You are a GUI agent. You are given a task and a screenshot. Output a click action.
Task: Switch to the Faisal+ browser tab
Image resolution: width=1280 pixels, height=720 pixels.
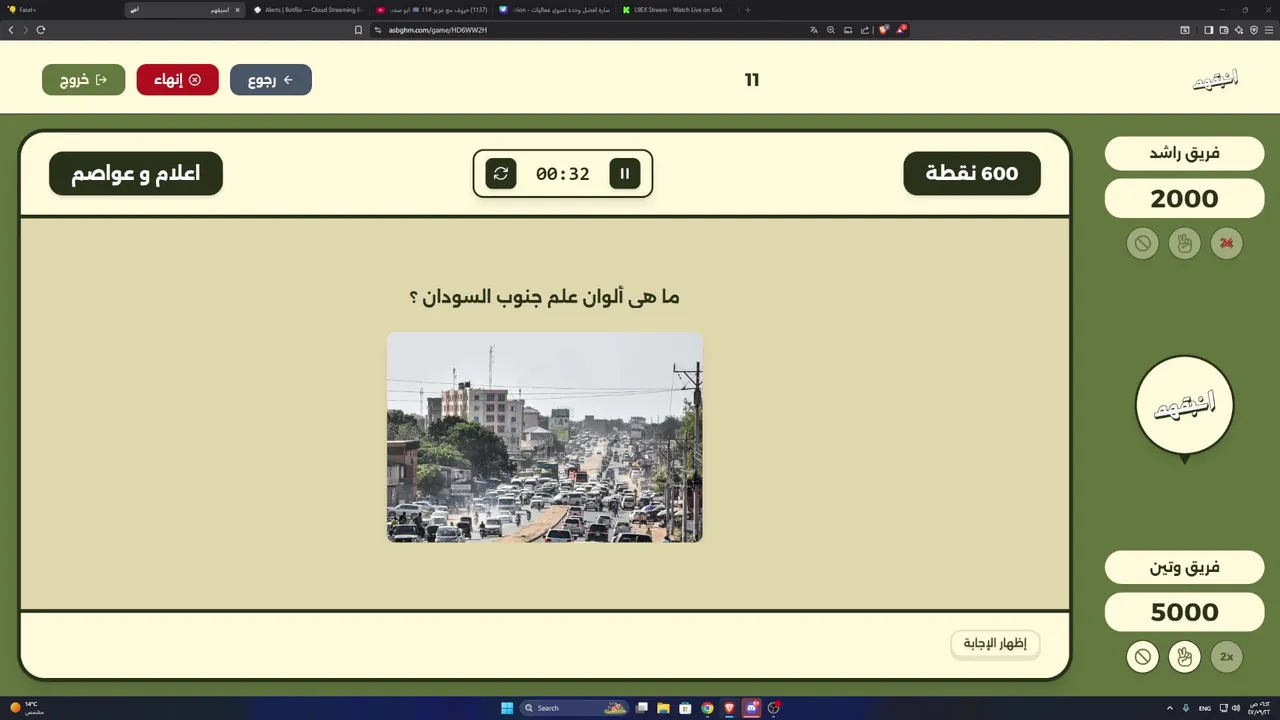point(60,10)
